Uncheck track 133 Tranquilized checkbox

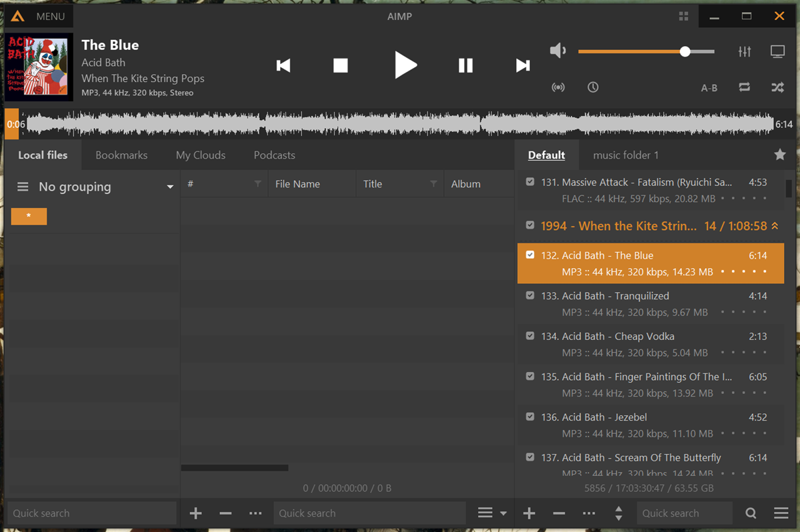(530, 295)
